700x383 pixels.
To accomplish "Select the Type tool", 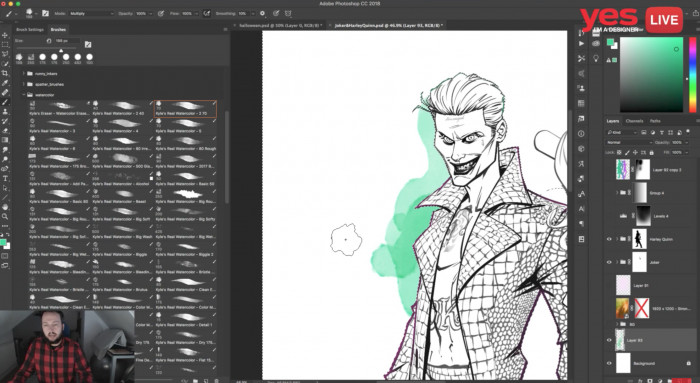I will click(x=5, y=179).
